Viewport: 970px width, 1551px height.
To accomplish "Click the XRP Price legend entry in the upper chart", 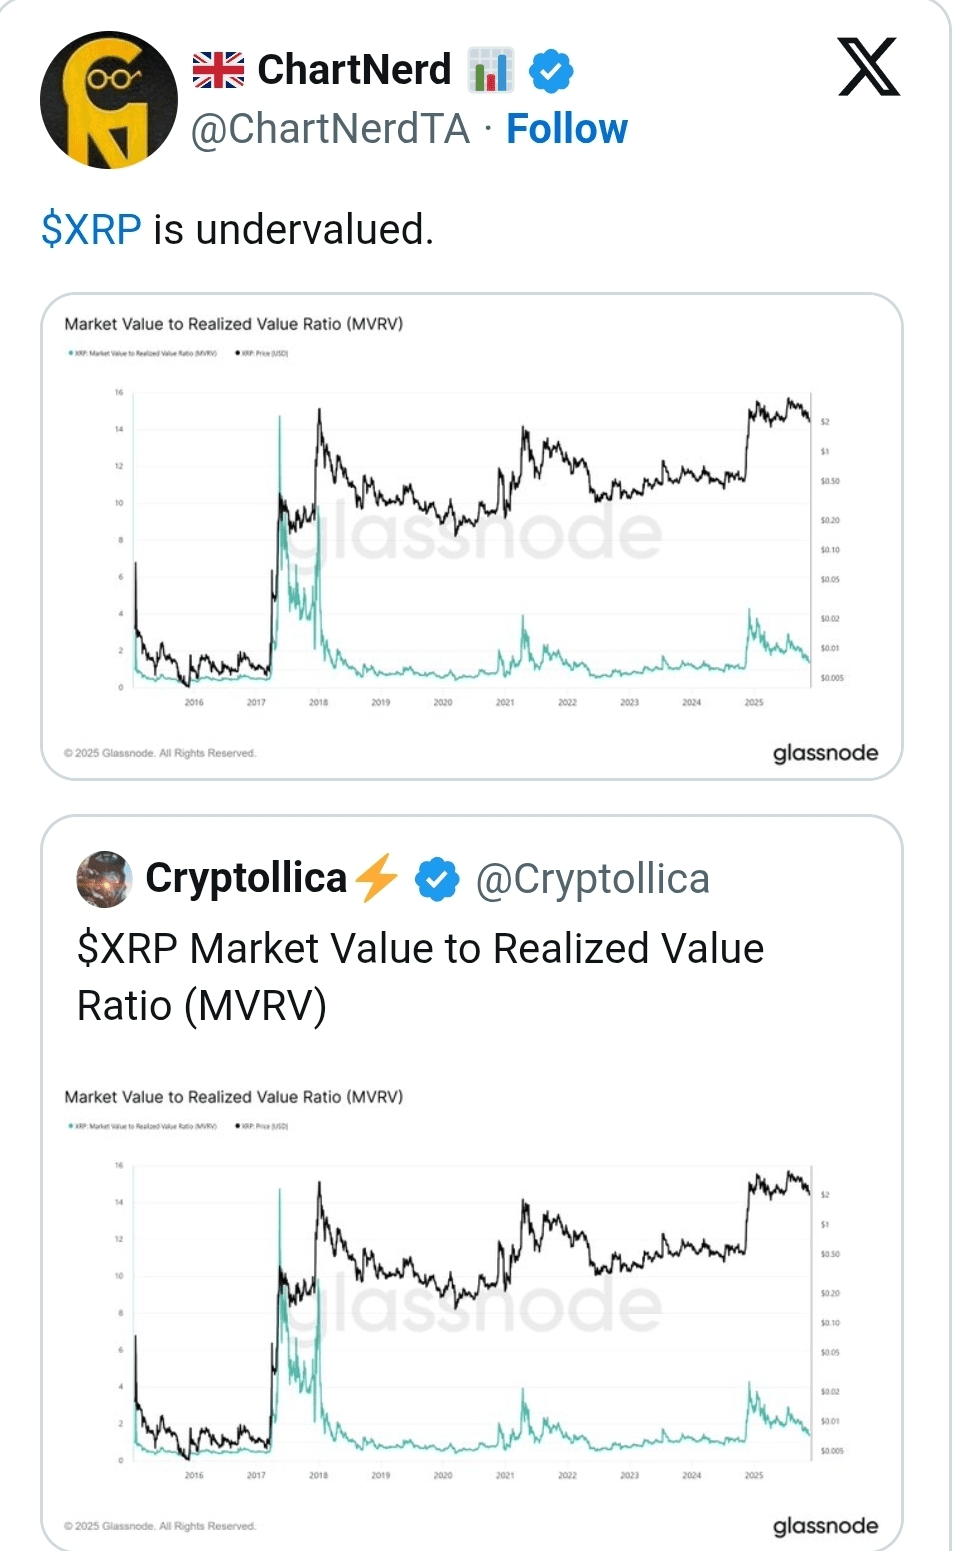I will point(262,353).
